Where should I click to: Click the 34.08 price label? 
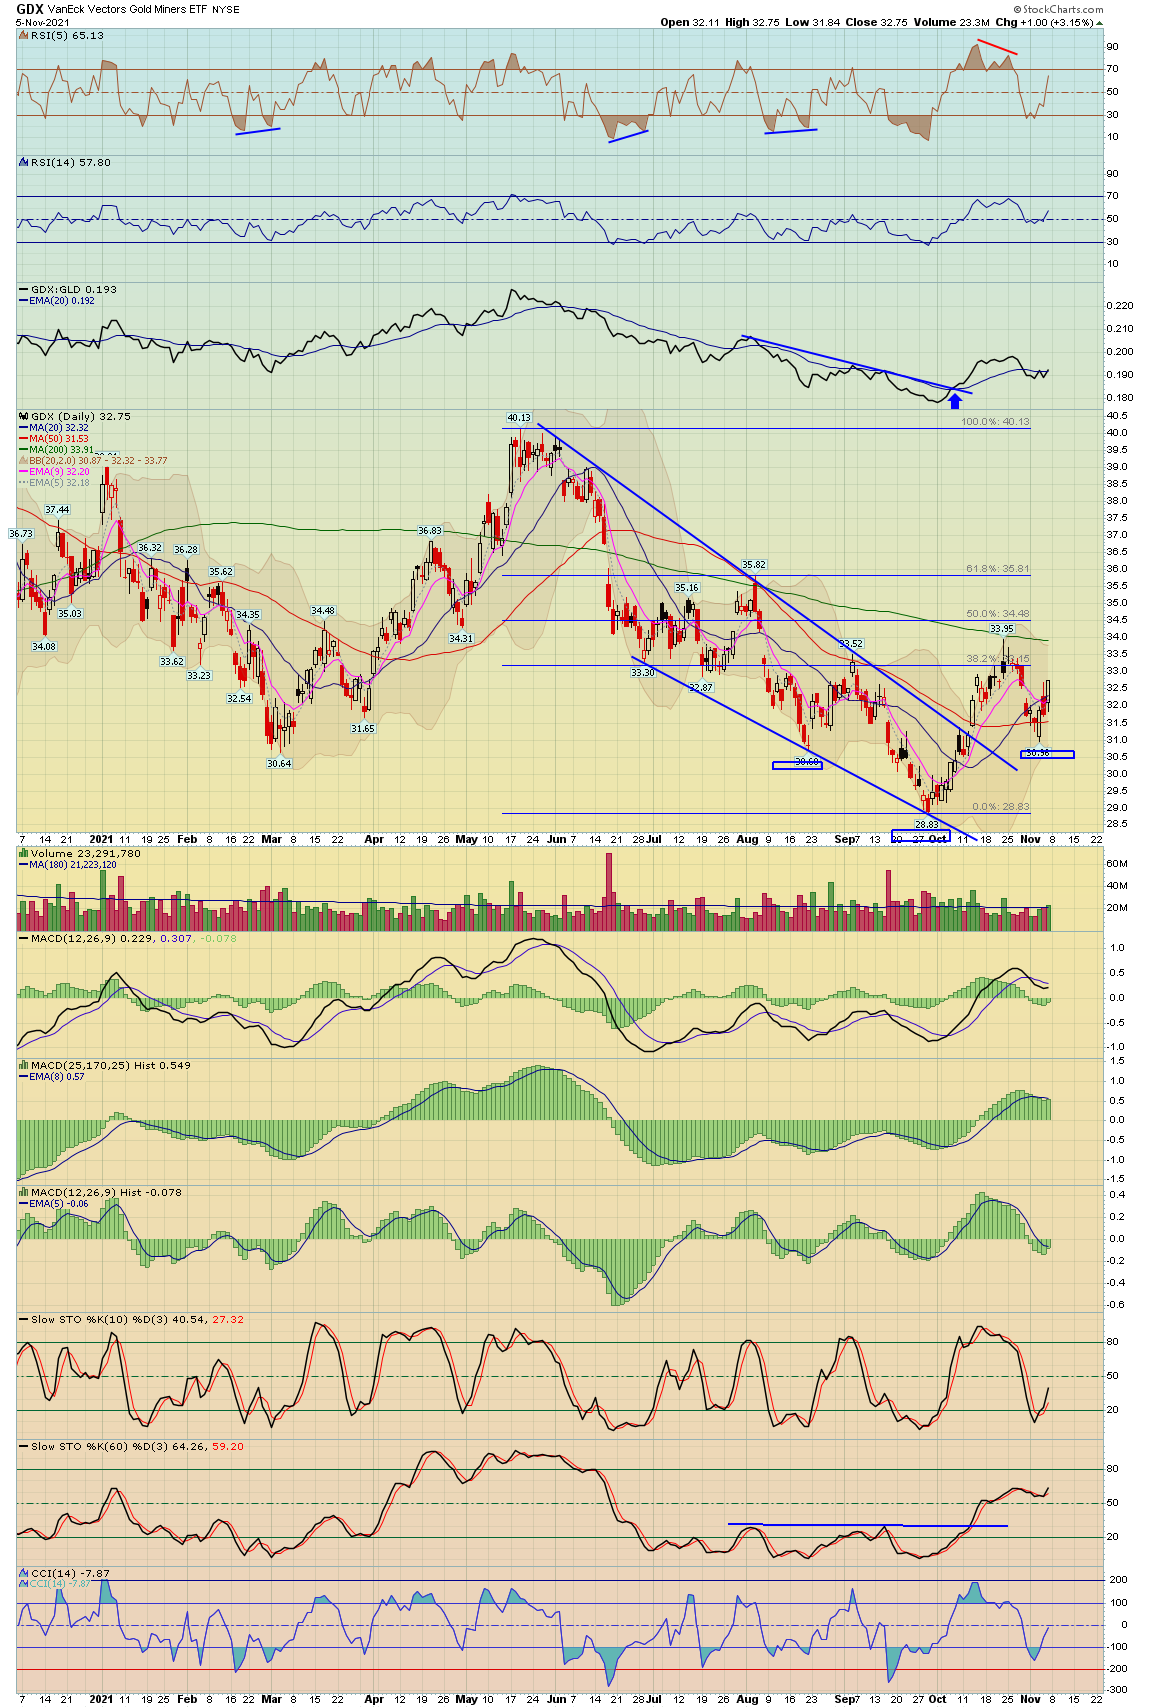click(x=44, y=646)
